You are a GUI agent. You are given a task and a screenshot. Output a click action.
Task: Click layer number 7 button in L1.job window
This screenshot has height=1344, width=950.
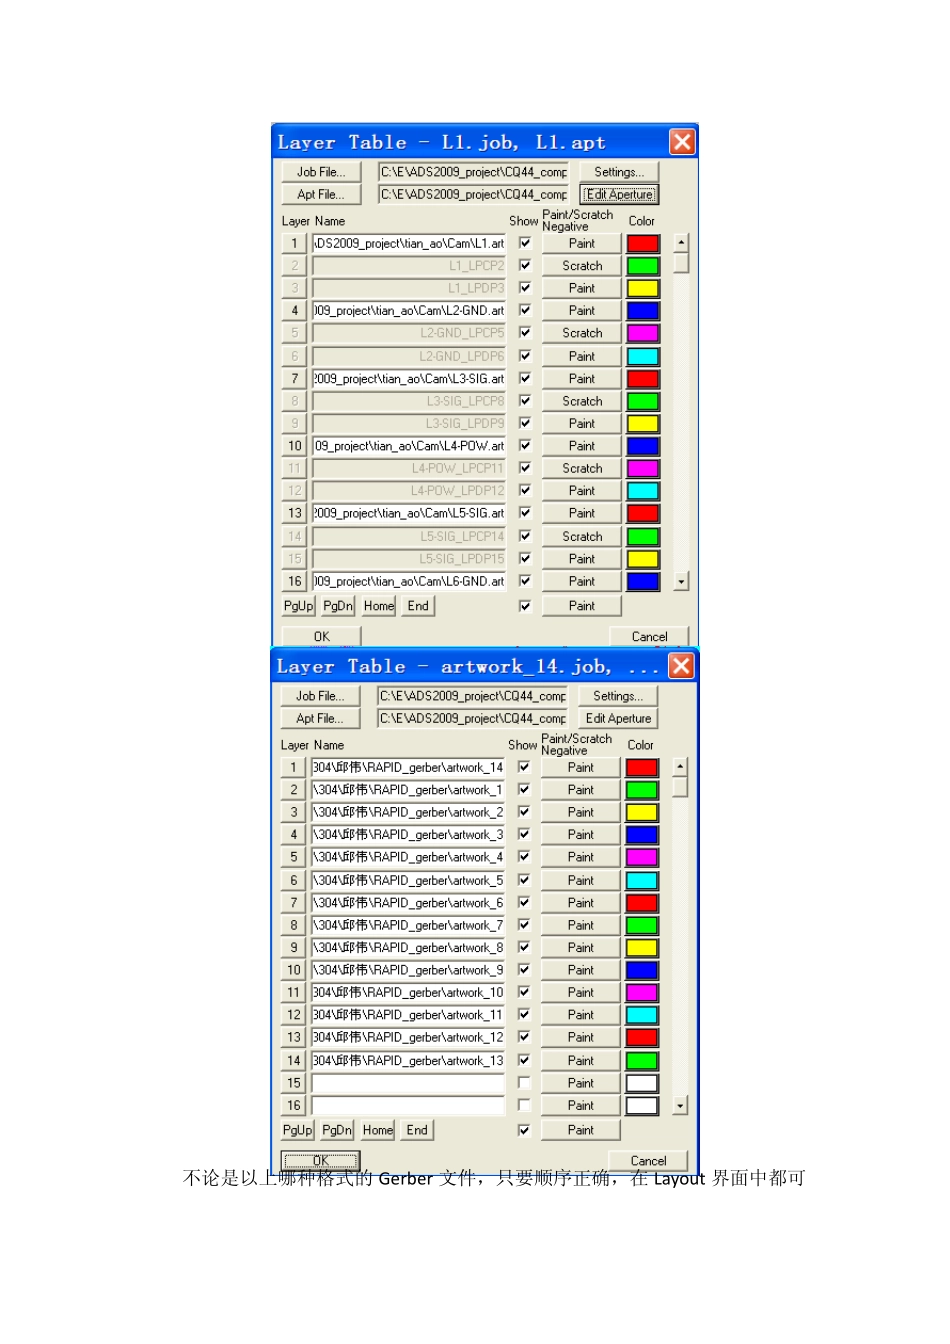pos(294,378)
